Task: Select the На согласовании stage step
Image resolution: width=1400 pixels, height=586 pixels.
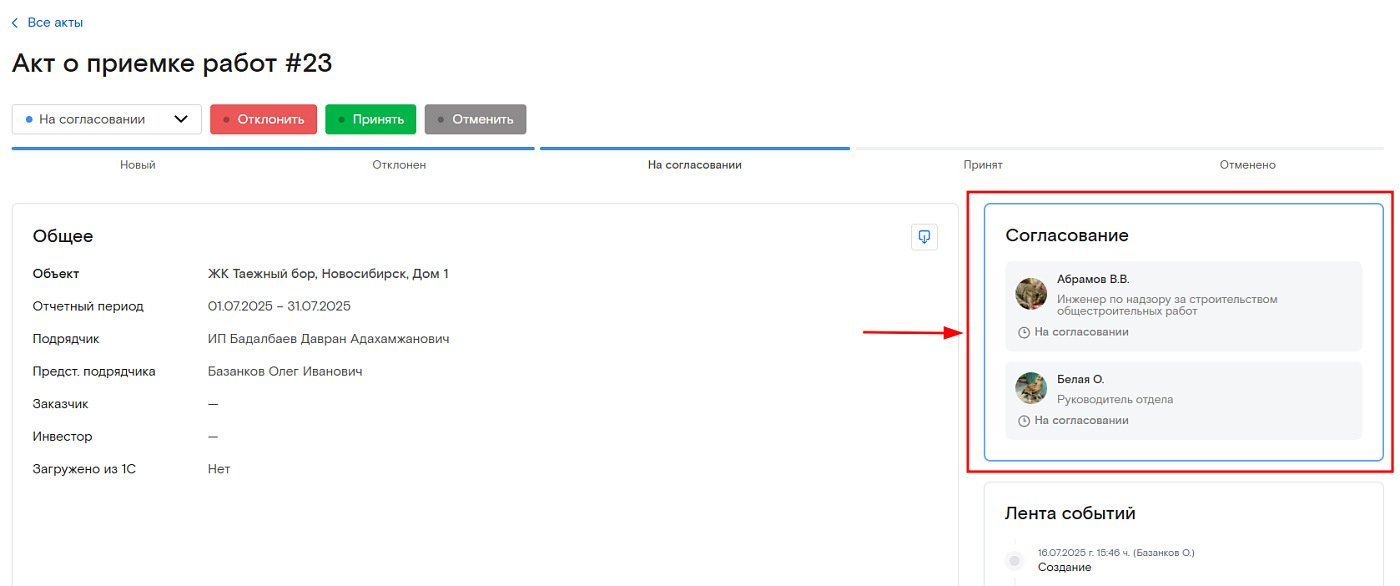Action: [695, 165]
